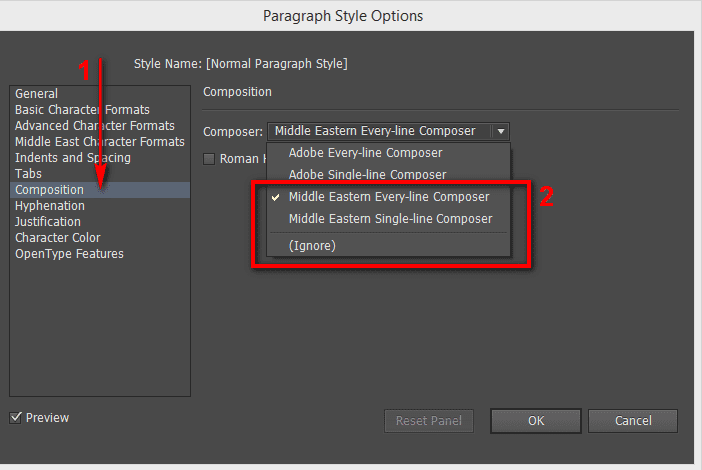702x470 pixels.
Task: Show Middle East Character Formats
Action: point(100,142)
